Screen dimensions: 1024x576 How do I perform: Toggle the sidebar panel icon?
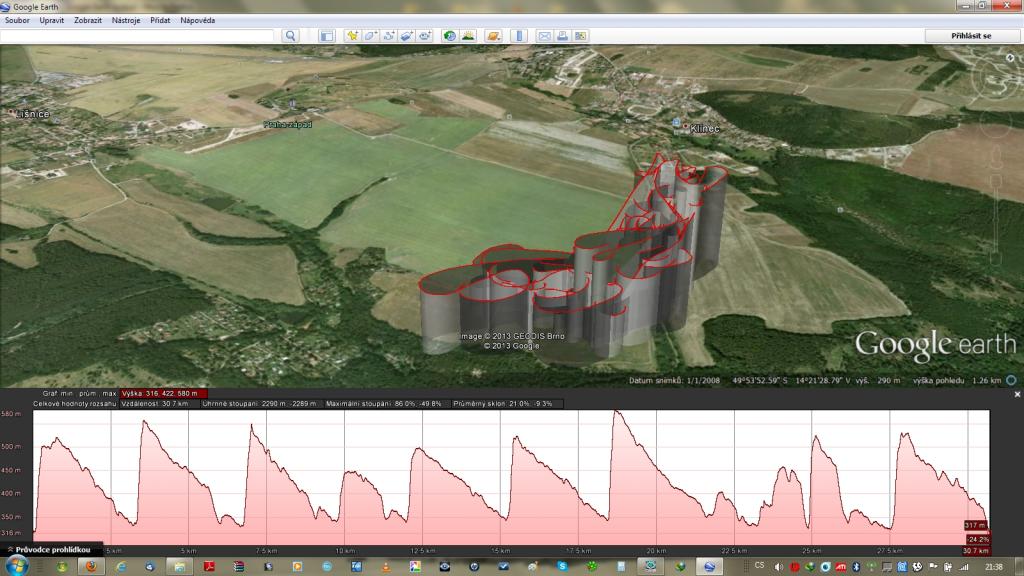click(x=326, y=36)
